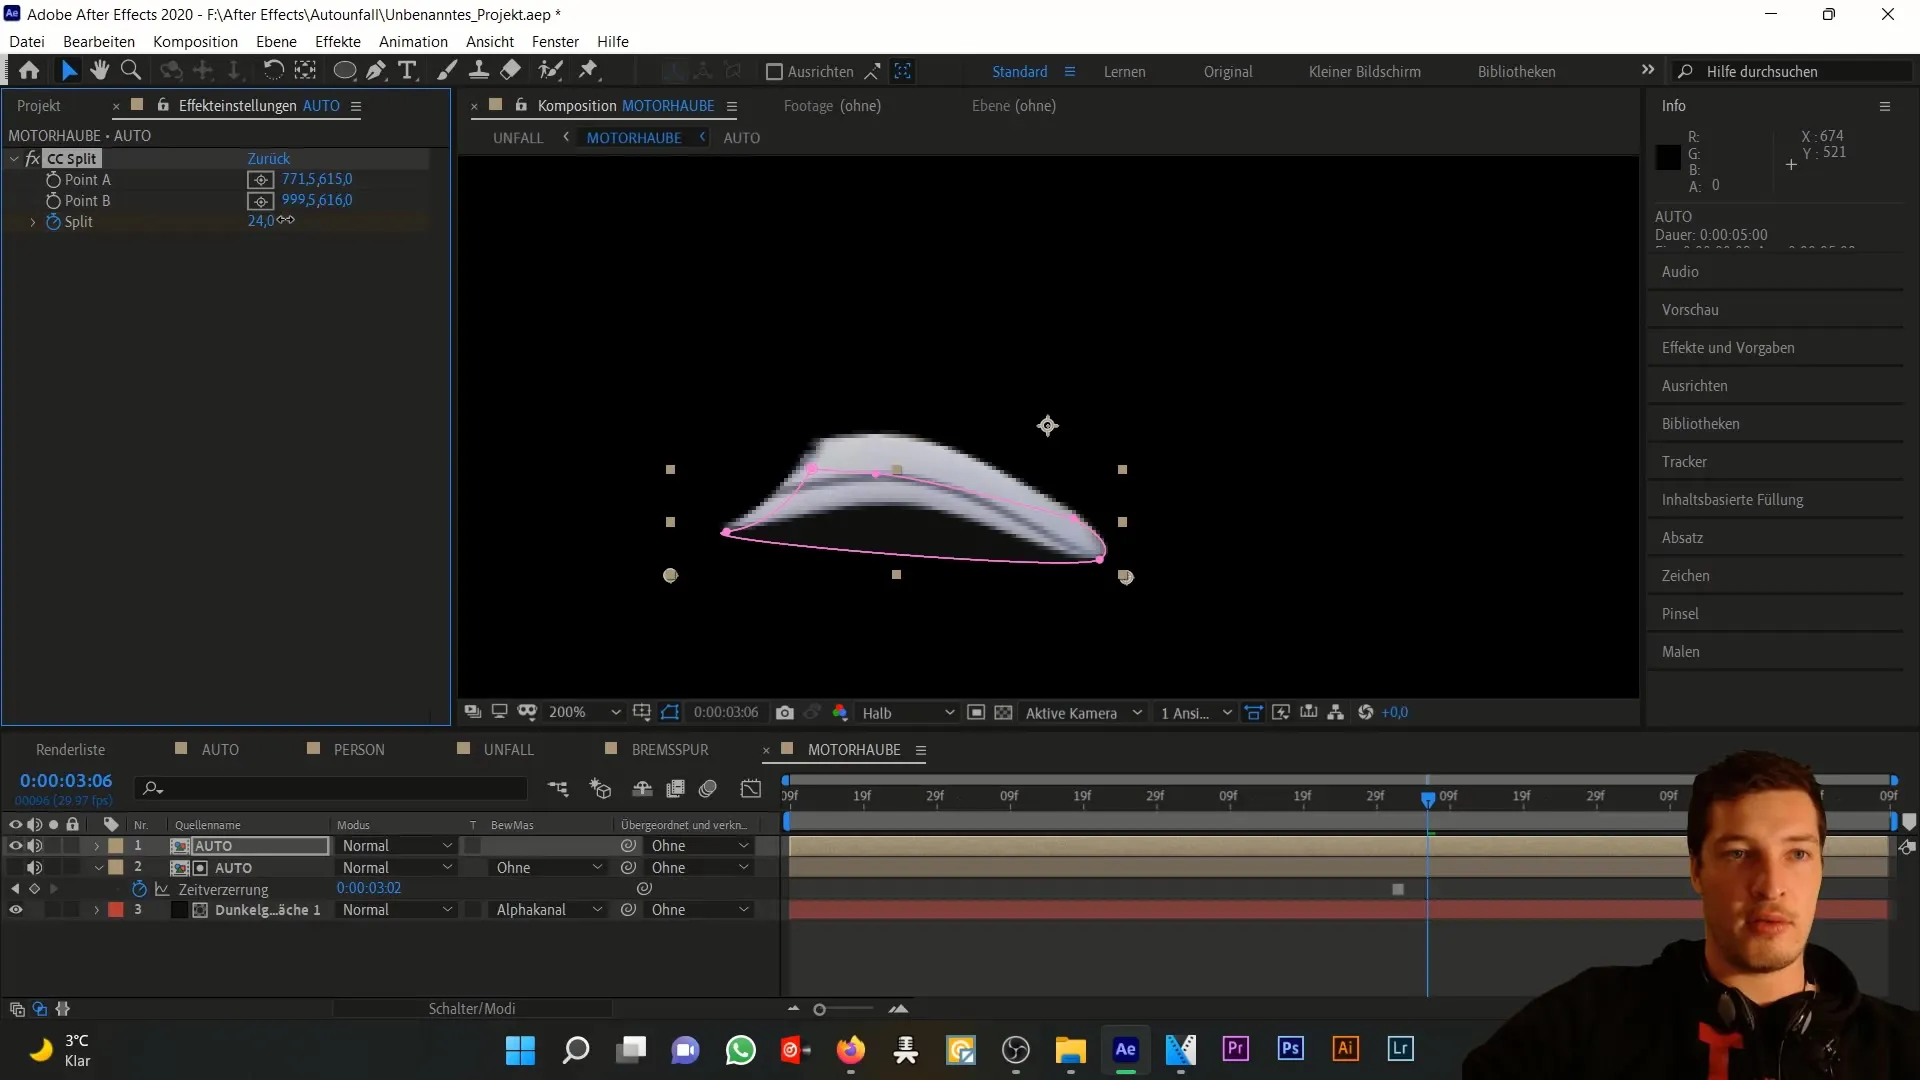Image resolution: width=1920 pixels, height=1080 pixels.
Task: Toggle Point A stopwatch keyframing
Action: (x=53, y=180)
